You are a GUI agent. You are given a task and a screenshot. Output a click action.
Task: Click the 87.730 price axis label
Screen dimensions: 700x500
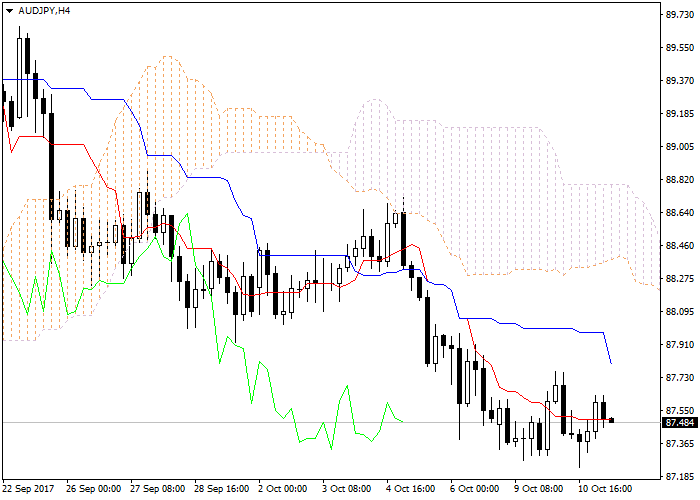[x=679, y=378]
